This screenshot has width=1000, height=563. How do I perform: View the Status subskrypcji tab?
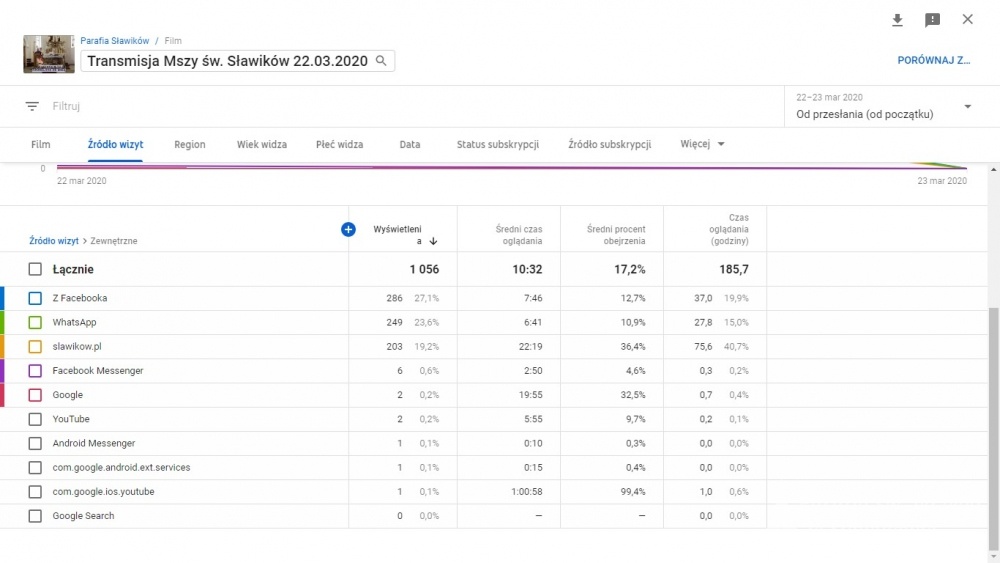[x=497, y=145]
